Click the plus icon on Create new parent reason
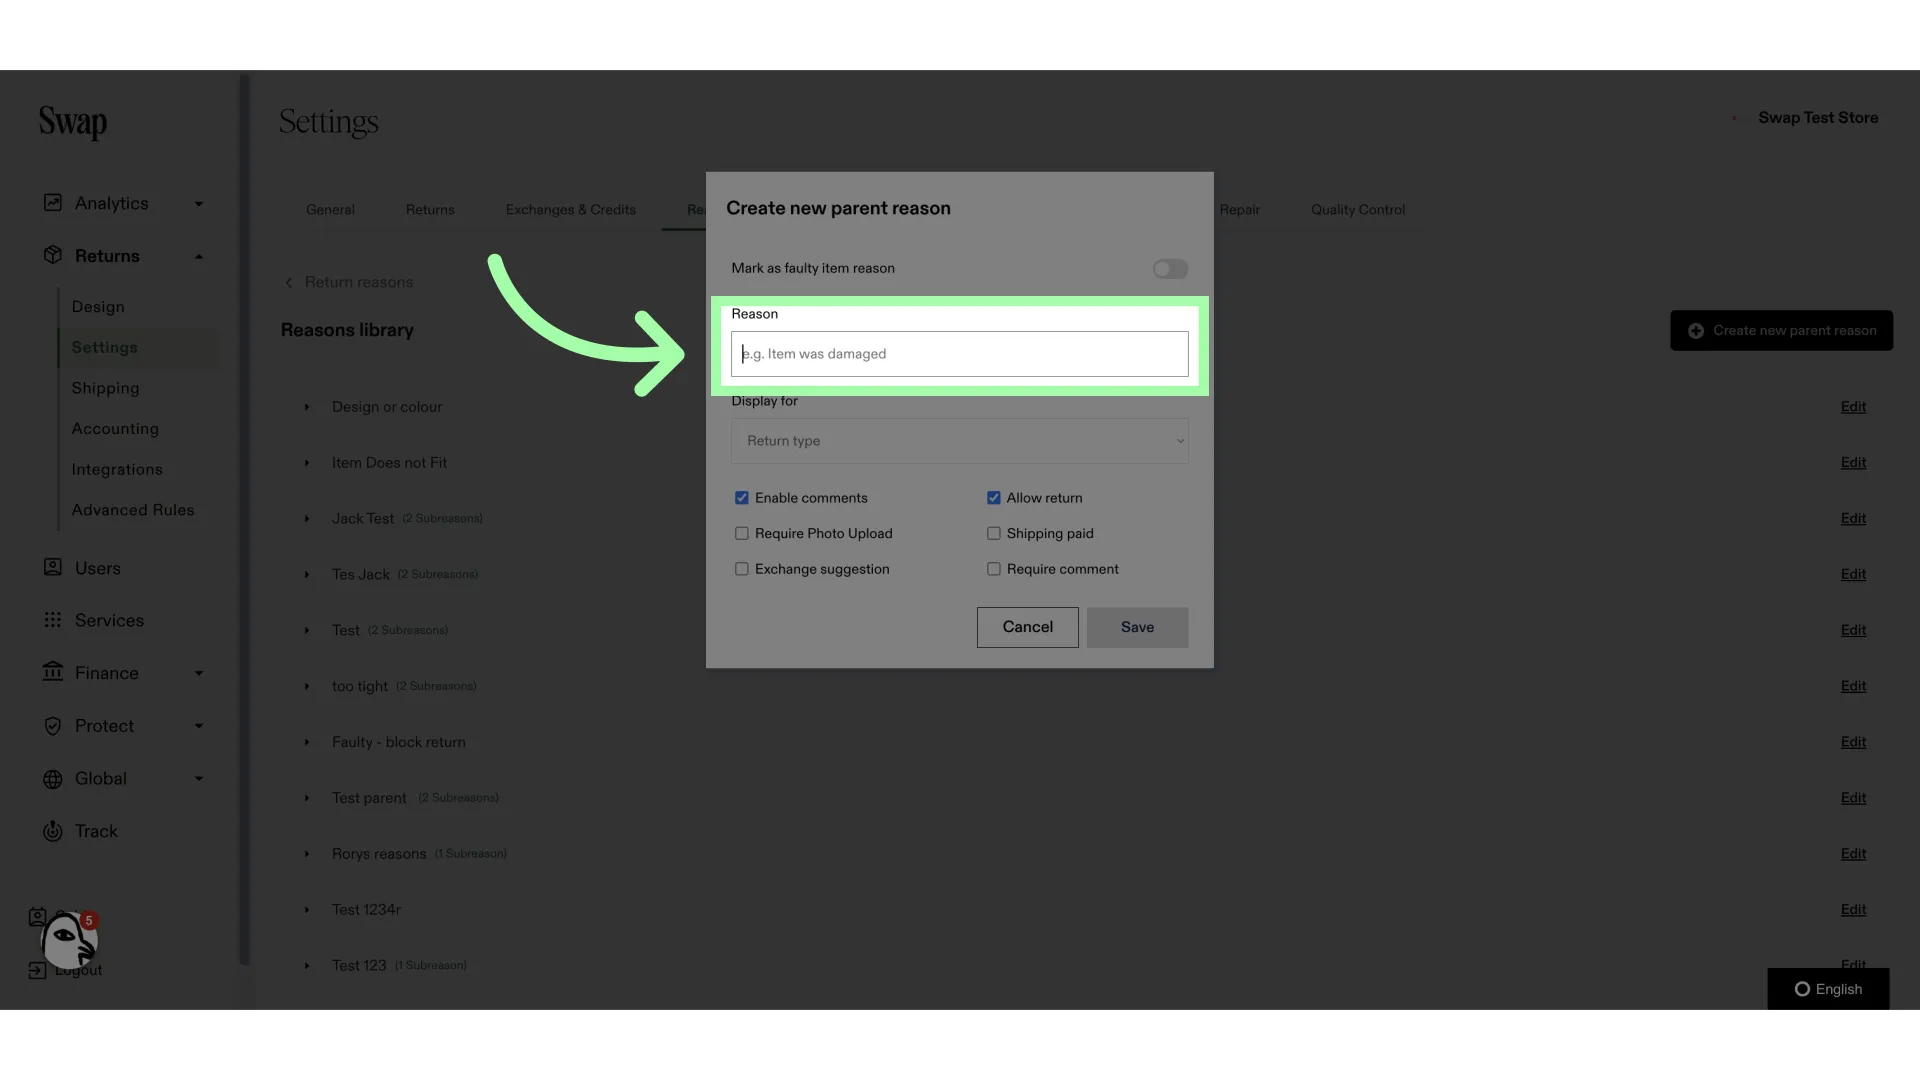The height and width of the screenshot is (1080, 1920). [1696, 331]
